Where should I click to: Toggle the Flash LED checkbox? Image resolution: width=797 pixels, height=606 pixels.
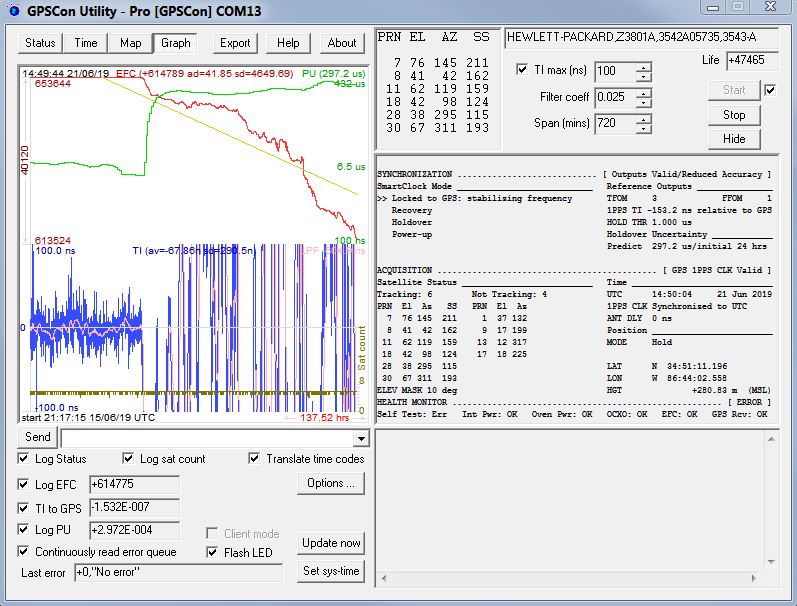click(213, 552)
